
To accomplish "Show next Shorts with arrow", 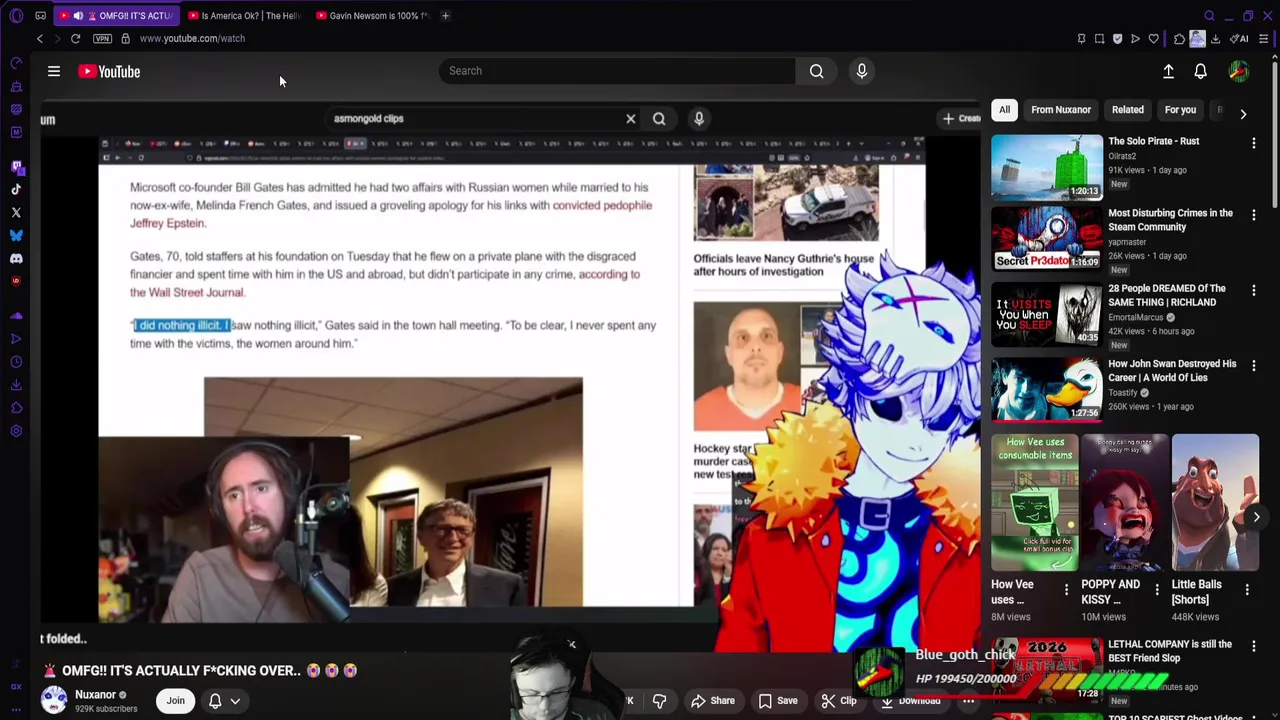I will [1256, 517].
